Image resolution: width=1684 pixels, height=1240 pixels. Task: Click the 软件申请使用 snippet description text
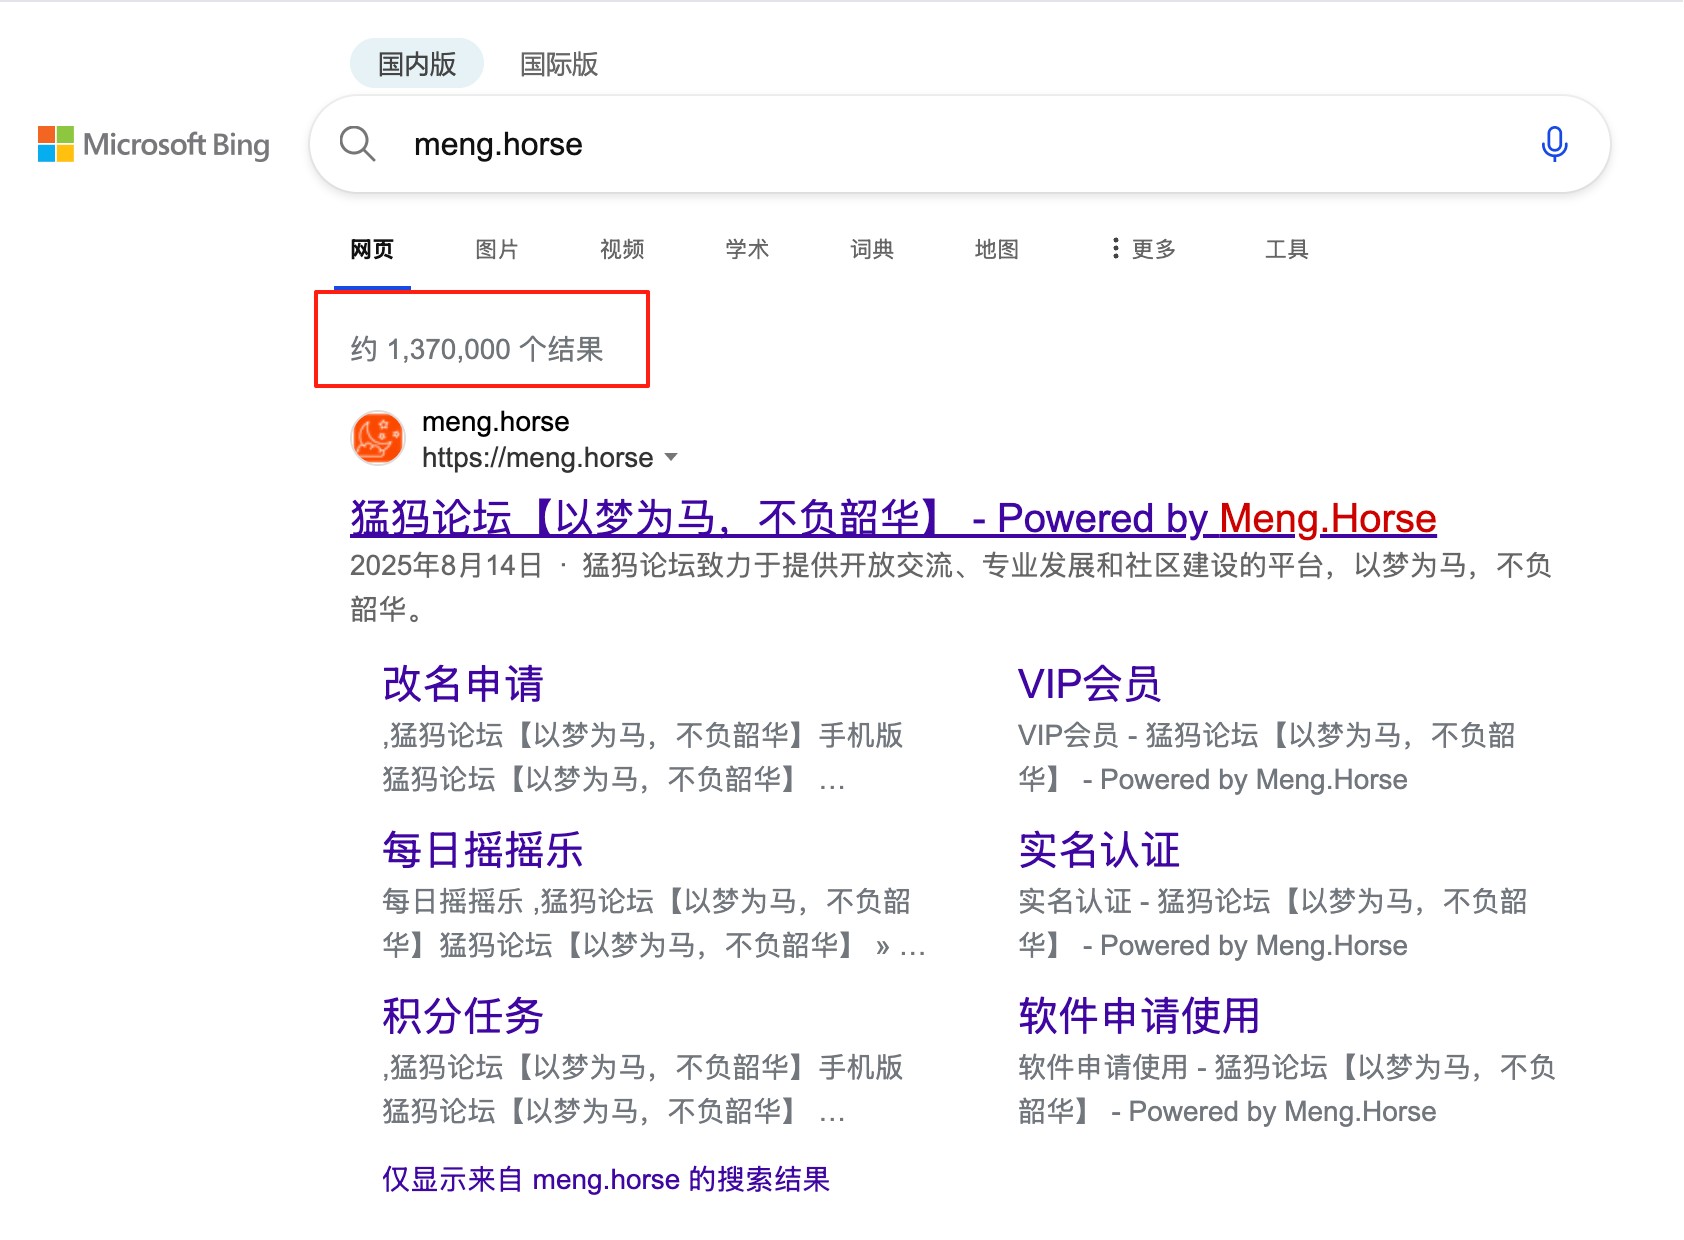(x=1287, y=1089)
